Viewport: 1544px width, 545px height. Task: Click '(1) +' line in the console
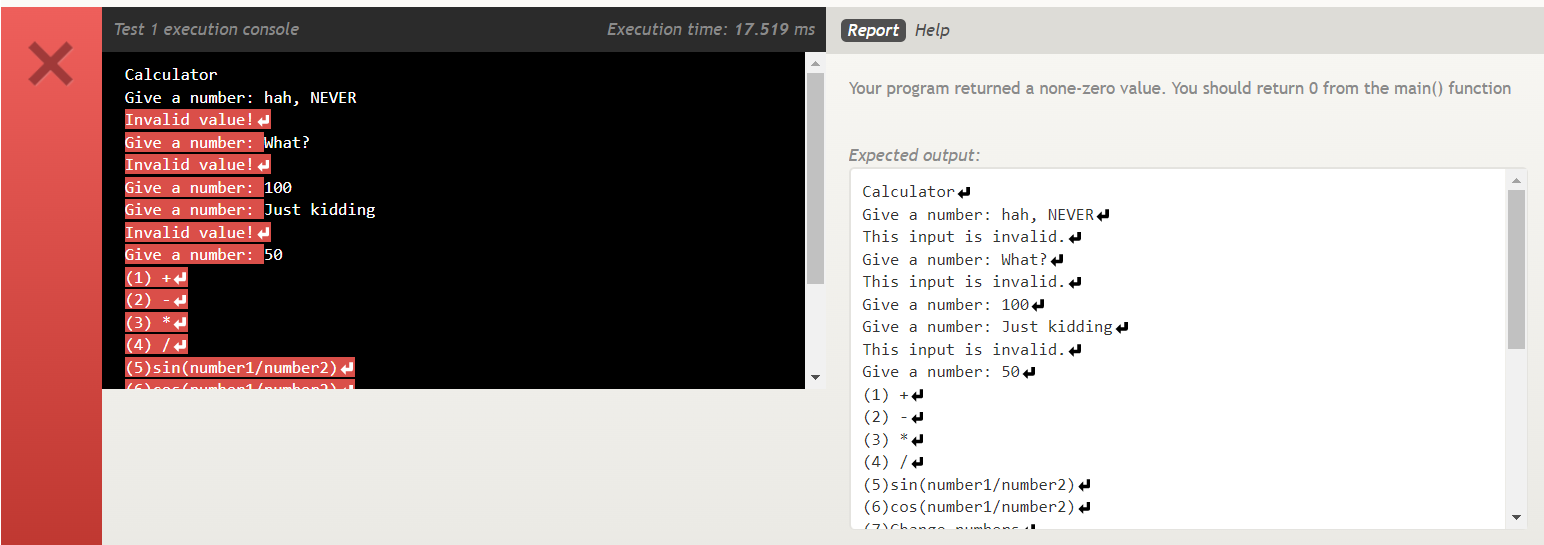pos(156,277)
